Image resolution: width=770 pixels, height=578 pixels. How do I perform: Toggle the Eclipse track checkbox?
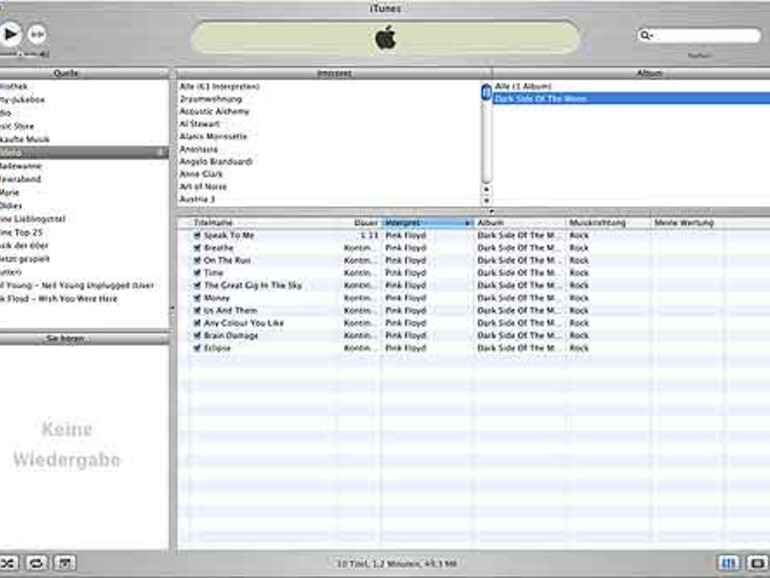coord(197,348)
